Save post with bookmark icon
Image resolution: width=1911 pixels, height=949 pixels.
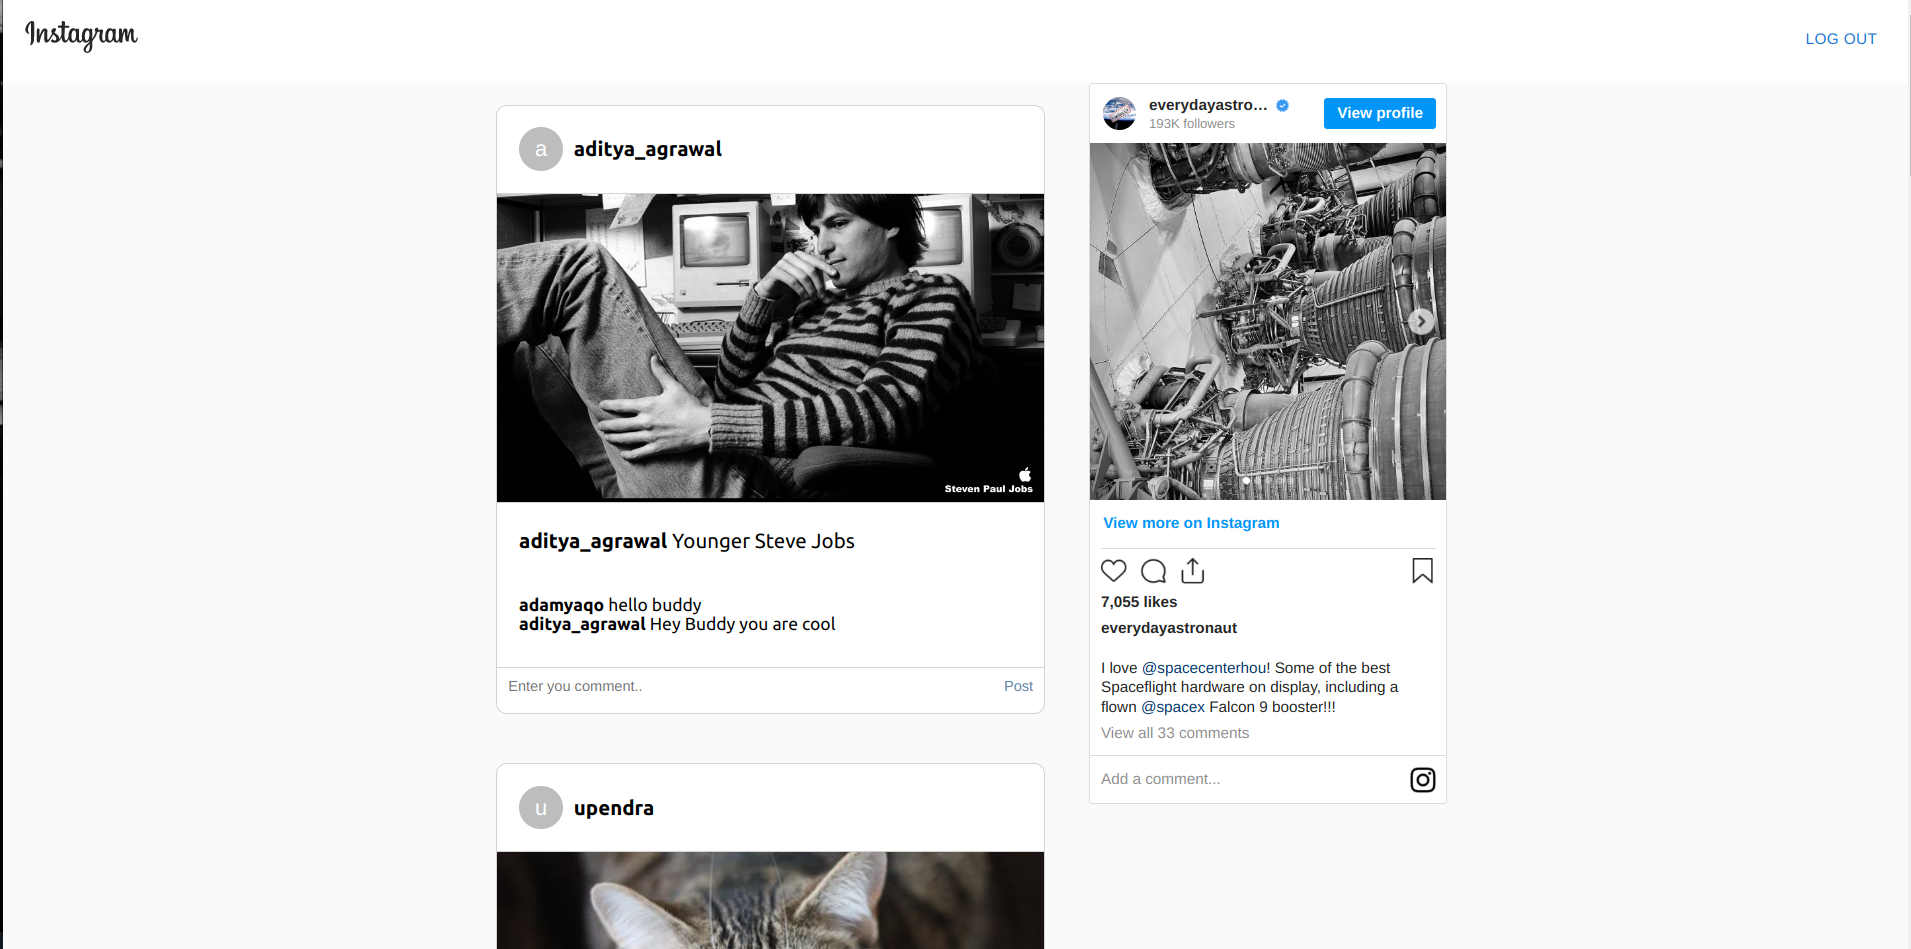[1422, 571]
